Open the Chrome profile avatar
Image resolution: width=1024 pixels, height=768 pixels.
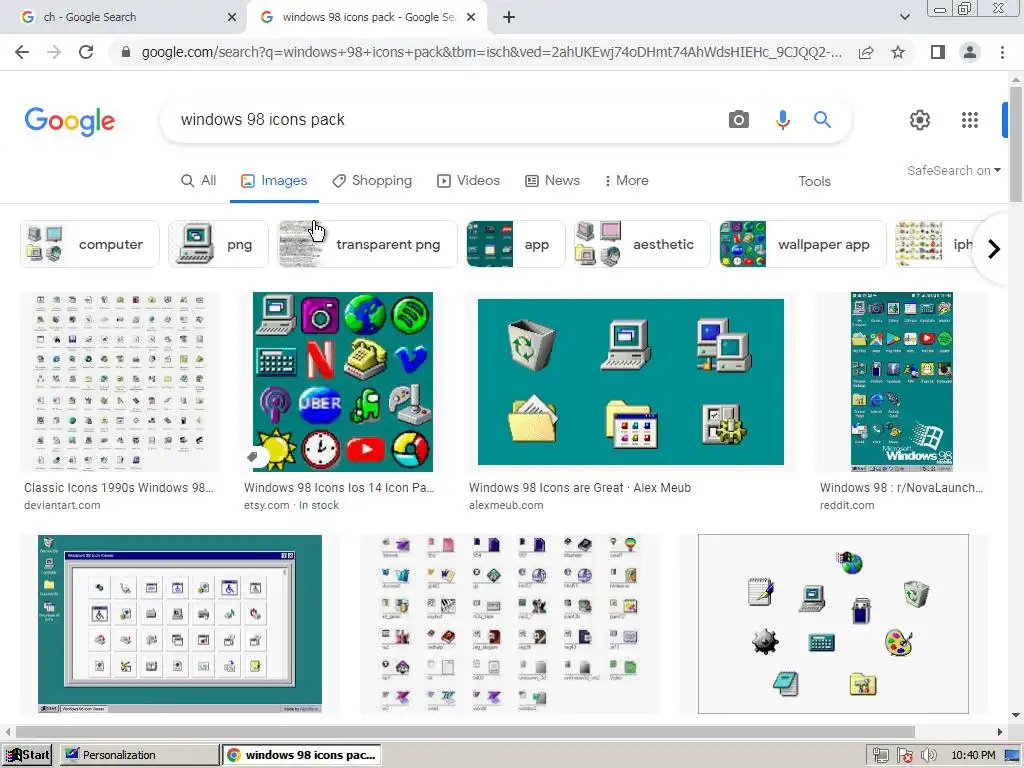click(970, 52)
